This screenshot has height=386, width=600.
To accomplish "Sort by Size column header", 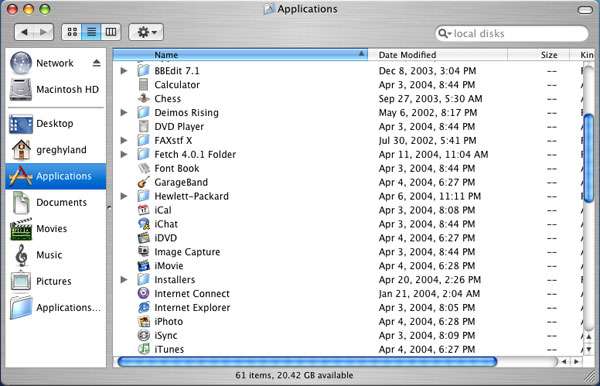I will pyautogui.click(x=539, y=55).
